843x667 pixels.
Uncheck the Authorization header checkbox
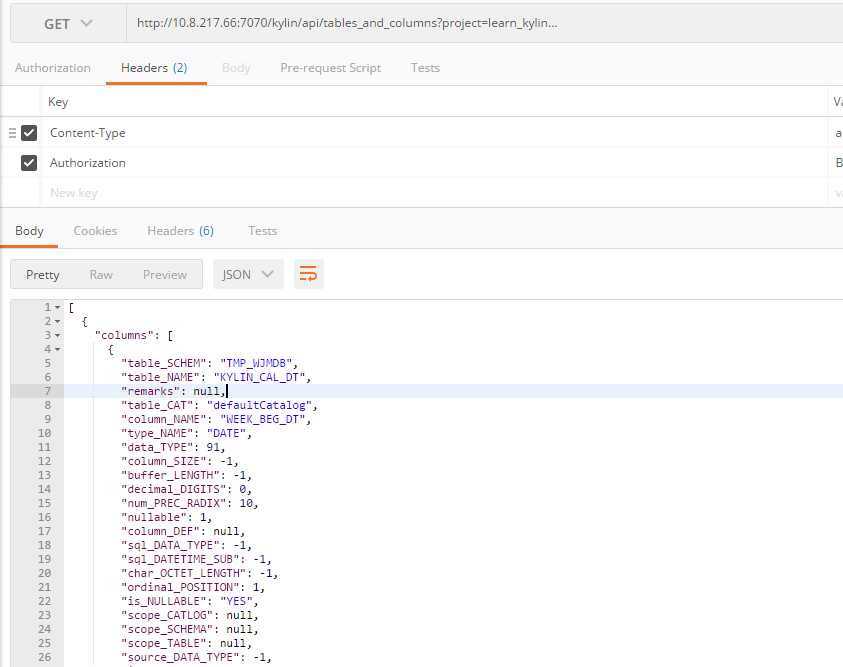tap(29, 162)
